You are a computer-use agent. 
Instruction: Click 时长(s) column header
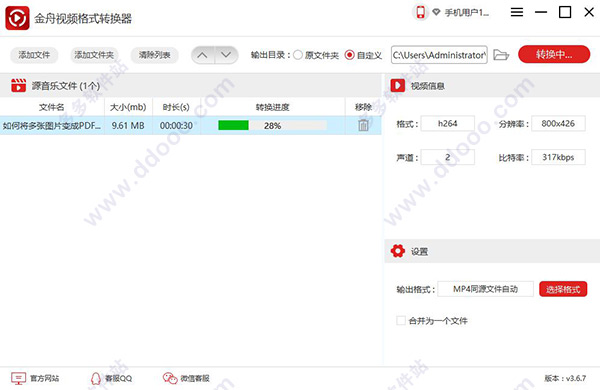click(176, 107)
